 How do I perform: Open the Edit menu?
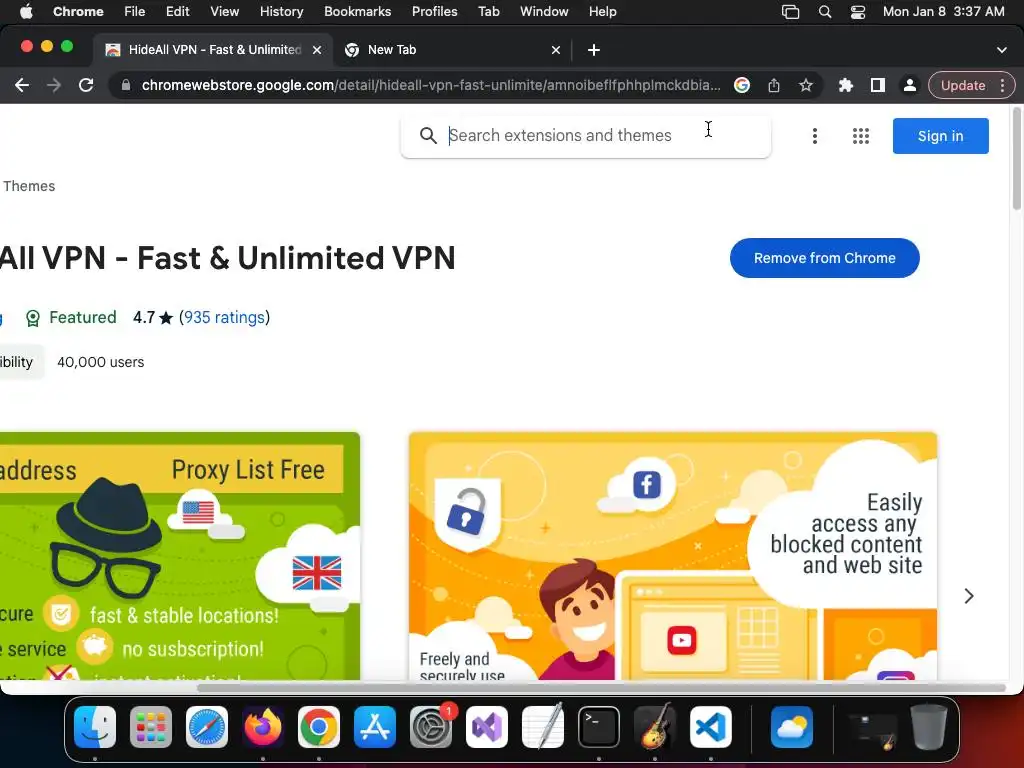coord(177,12)
